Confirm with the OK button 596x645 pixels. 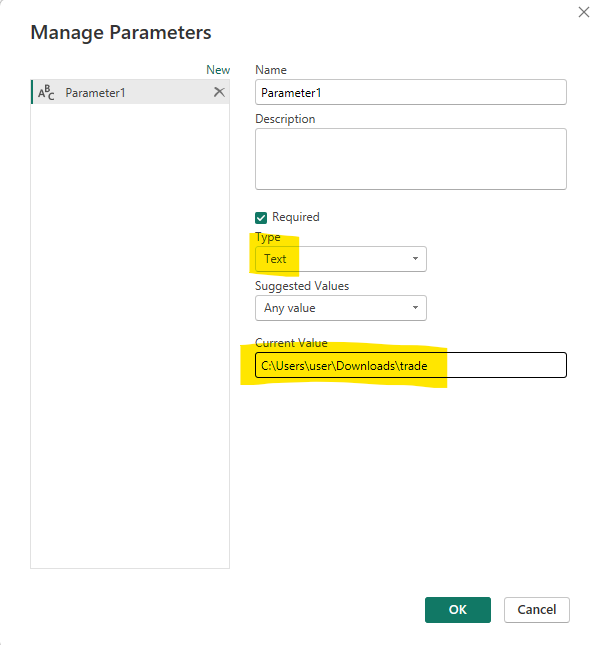click(457, 610)
